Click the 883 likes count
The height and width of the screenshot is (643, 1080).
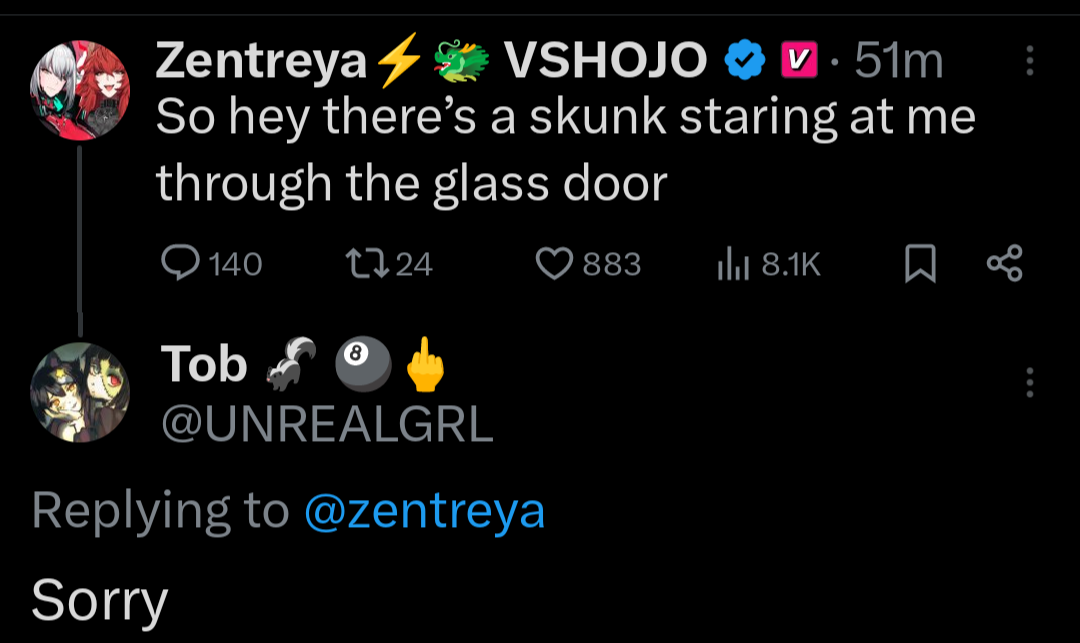click(611, 264)
